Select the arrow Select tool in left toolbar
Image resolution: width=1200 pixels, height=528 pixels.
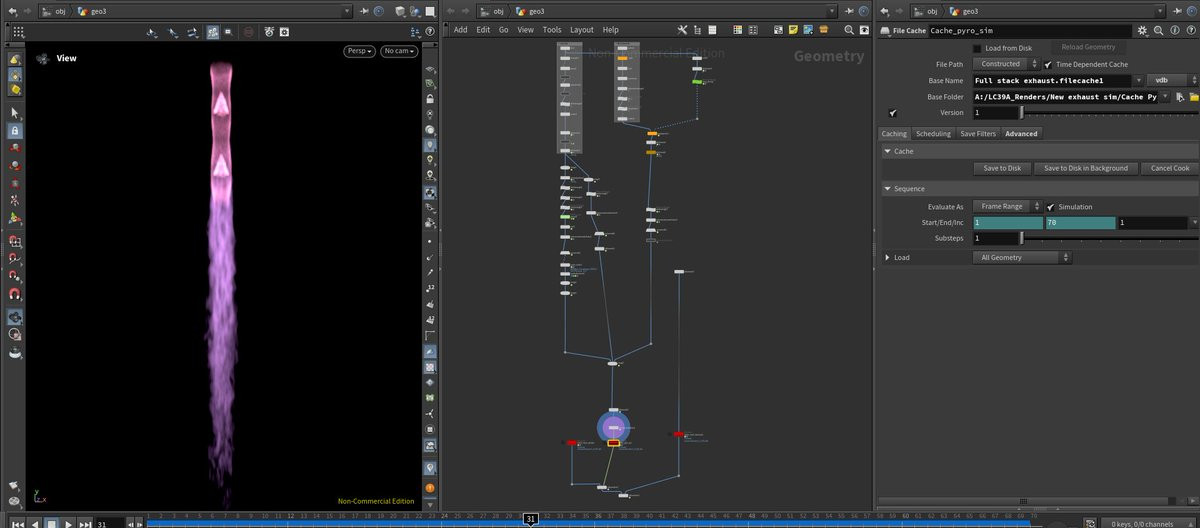15,114
